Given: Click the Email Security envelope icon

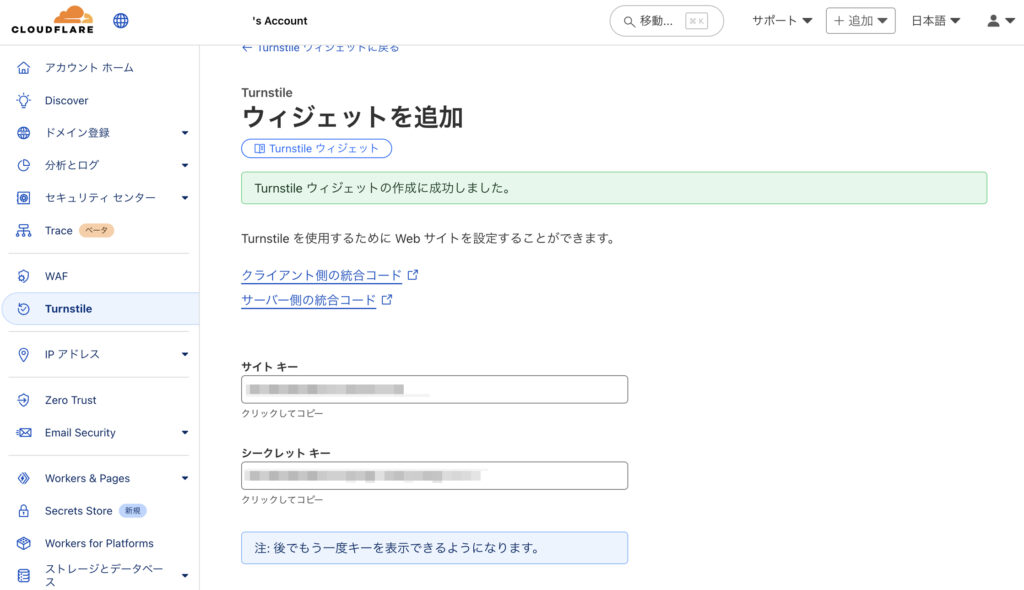Looking at the screenshot, I should 24,433.
